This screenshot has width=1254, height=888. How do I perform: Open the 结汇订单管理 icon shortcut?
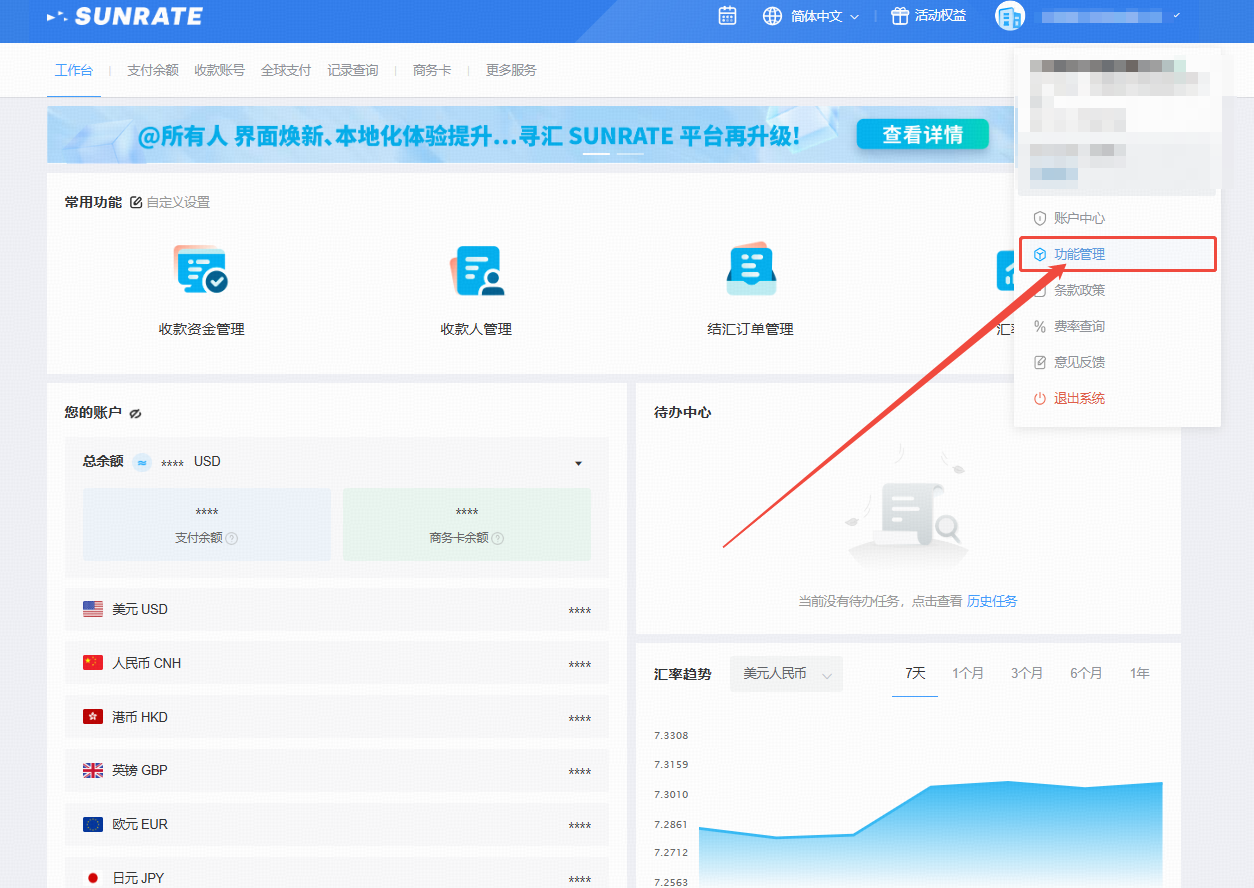[750, 270]
